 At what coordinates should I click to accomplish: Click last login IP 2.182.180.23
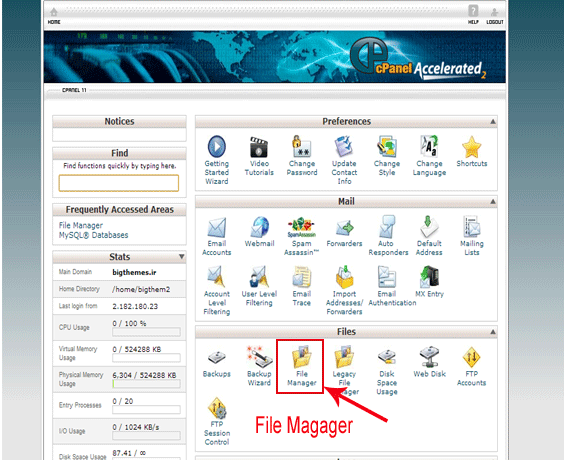[x=135, y=306]
